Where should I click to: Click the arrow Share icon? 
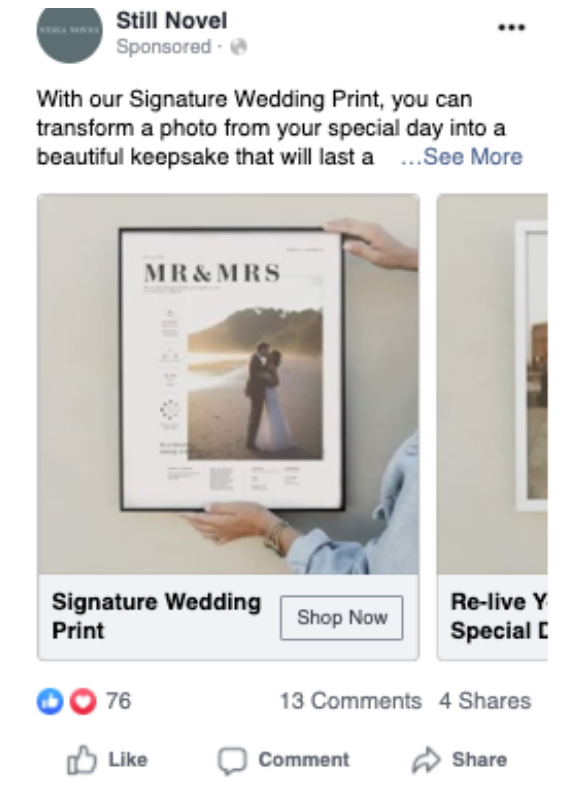(x=426, y=760)
